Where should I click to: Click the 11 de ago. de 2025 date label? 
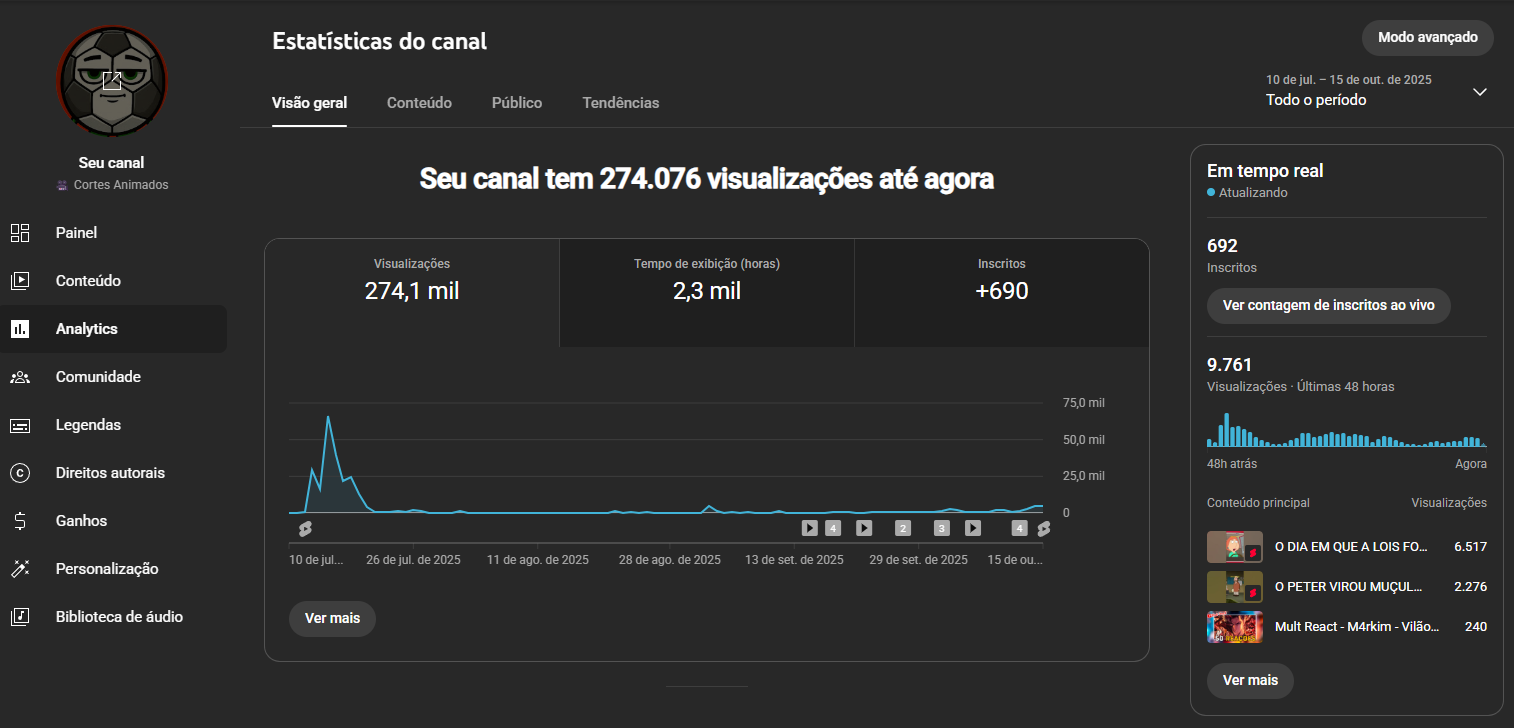[538, 560]
